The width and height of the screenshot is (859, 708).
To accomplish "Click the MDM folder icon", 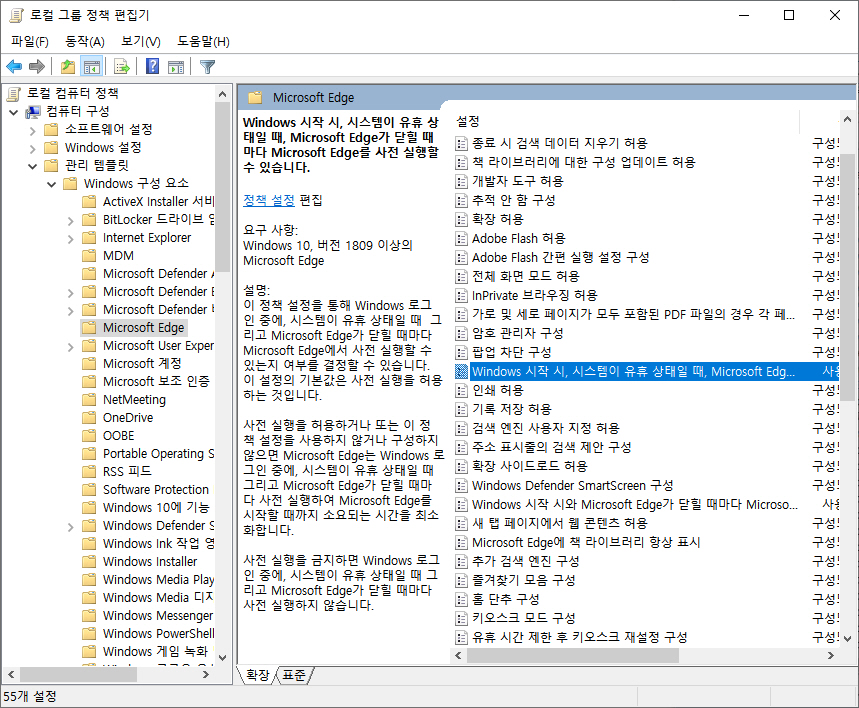I will point(89,255).
